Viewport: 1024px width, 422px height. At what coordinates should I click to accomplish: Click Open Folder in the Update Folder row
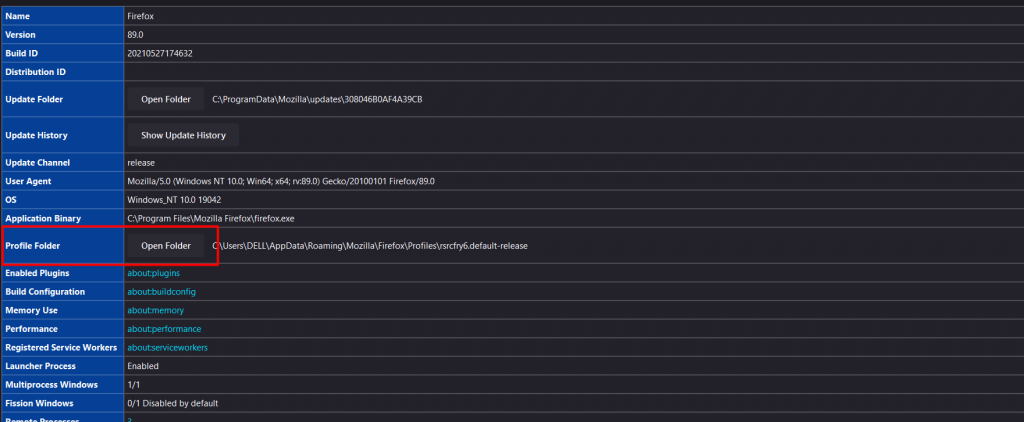tap(165, 99)
